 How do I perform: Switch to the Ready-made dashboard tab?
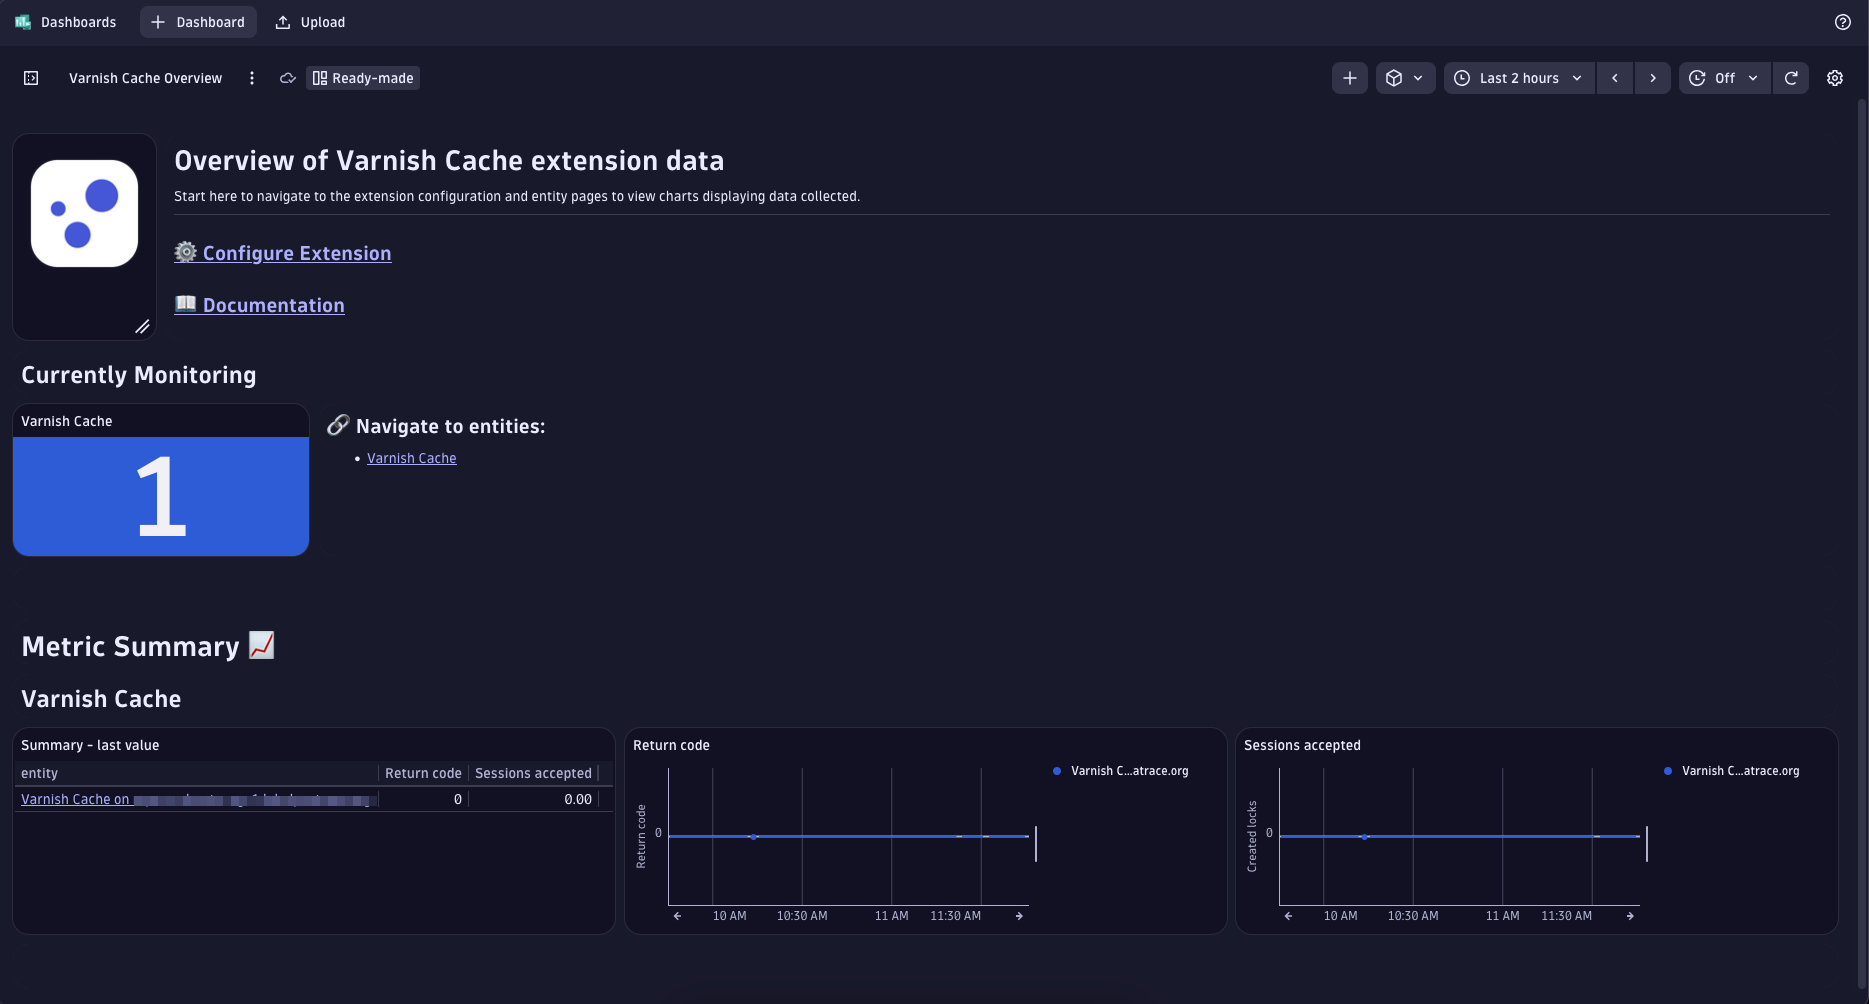362,77
